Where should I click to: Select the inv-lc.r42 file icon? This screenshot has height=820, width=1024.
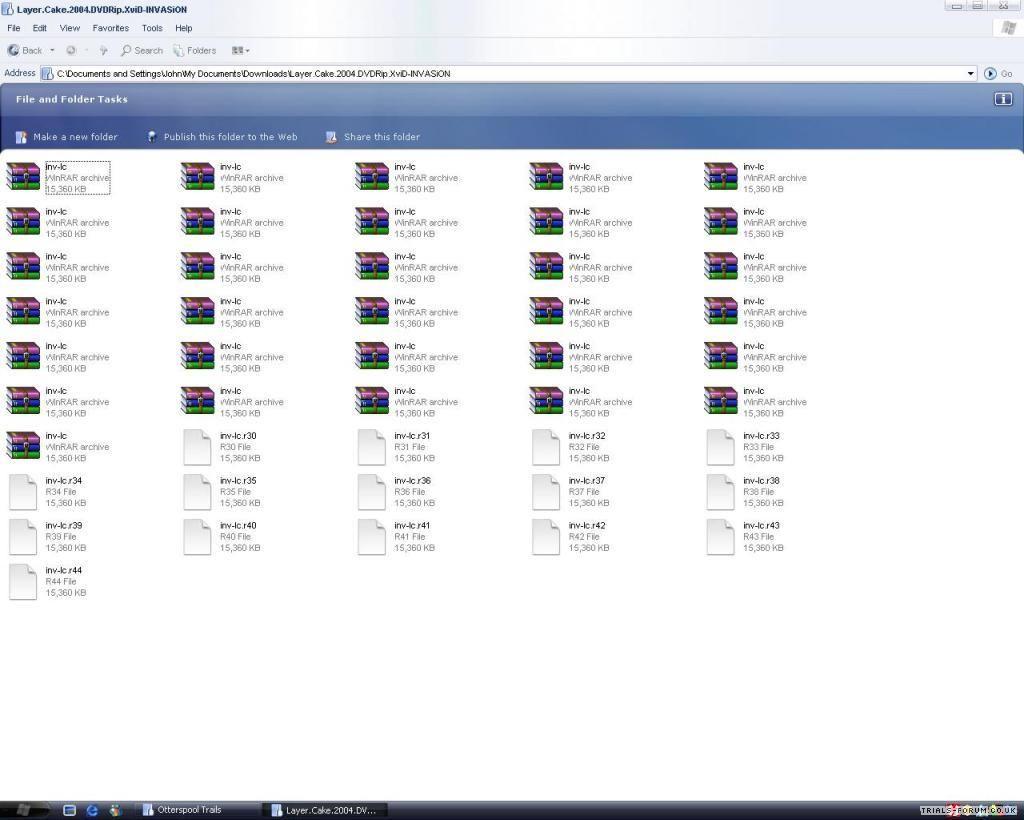[x=546, y=537]
